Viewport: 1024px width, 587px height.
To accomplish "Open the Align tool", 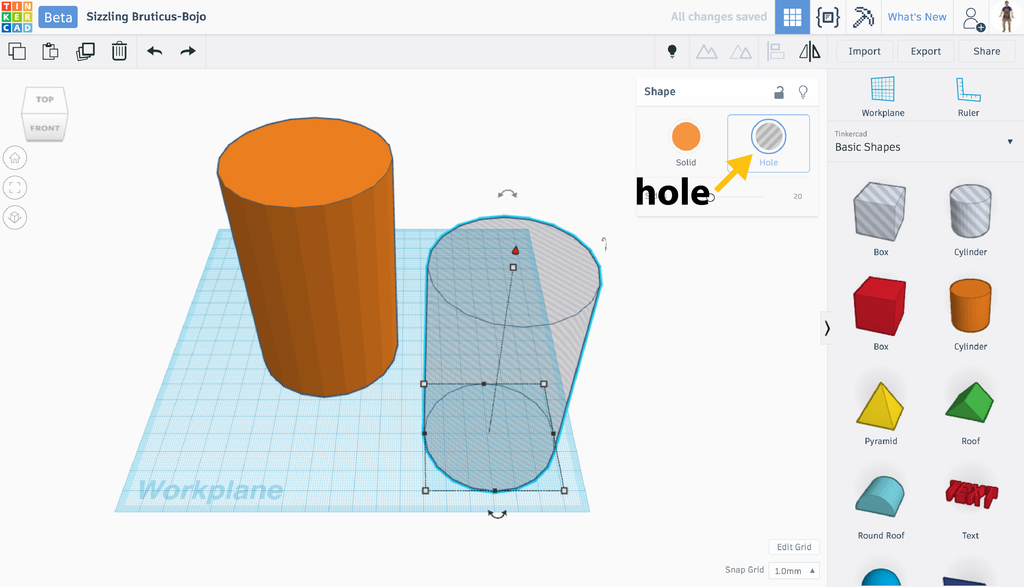I will point(776,51).
